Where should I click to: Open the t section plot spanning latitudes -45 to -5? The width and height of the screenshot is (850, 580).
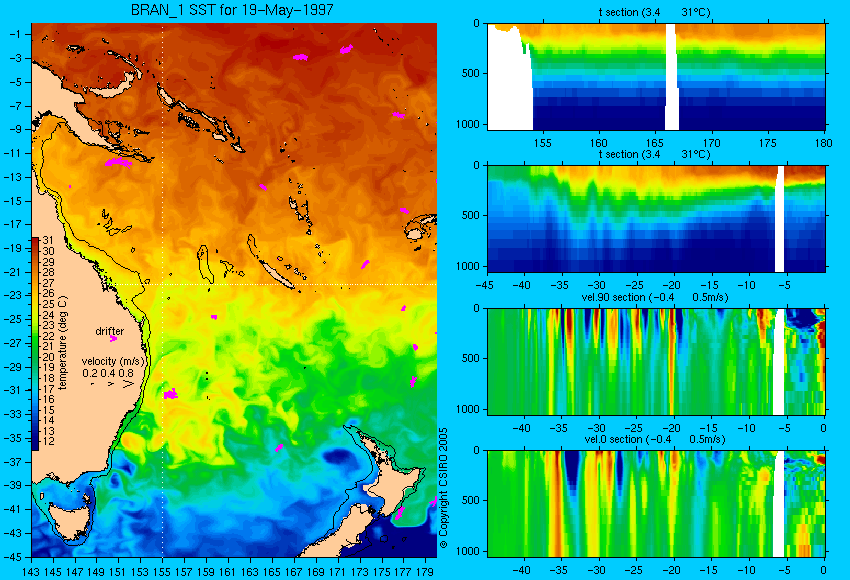[x=656, y=218]
